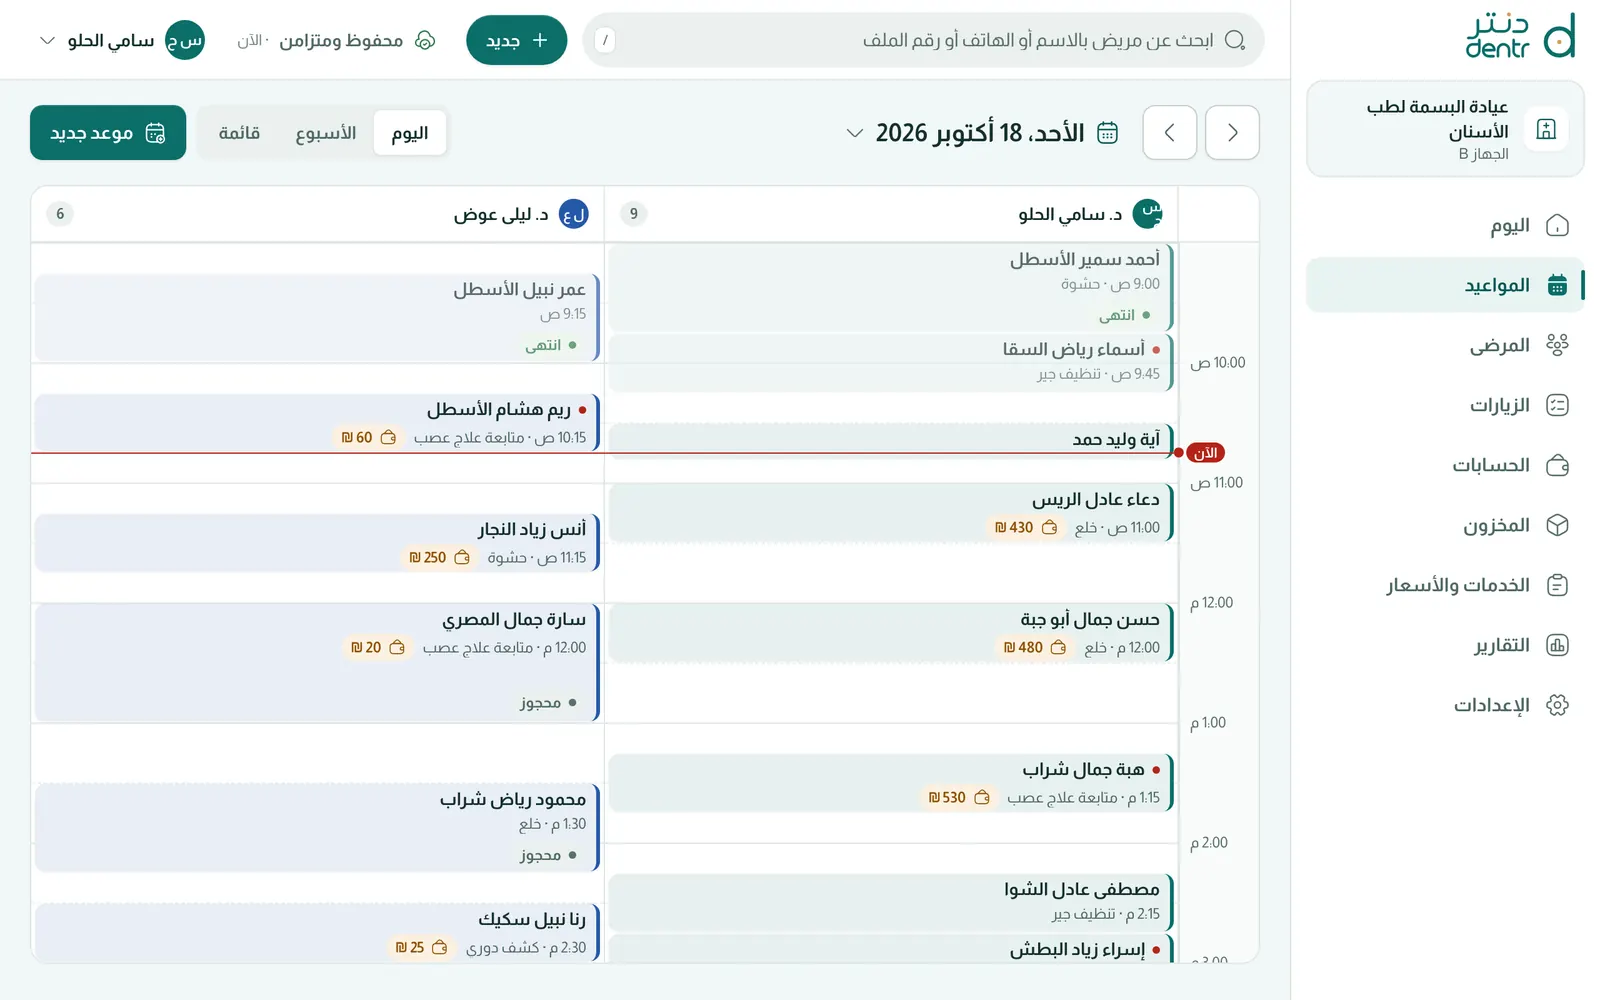The width and height of the screenshot is (1600, 1000).
Task: Click the جديد plus button
Action: (x=516, y=40)
